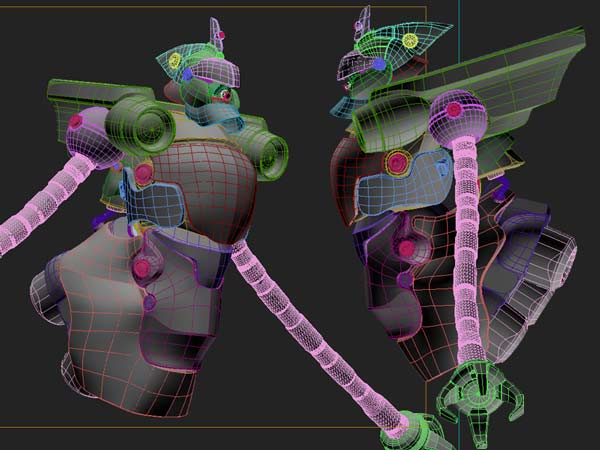Click the magenta circle on right model's waist
Viewport: 600px width, 450px height.
(406, 247)
